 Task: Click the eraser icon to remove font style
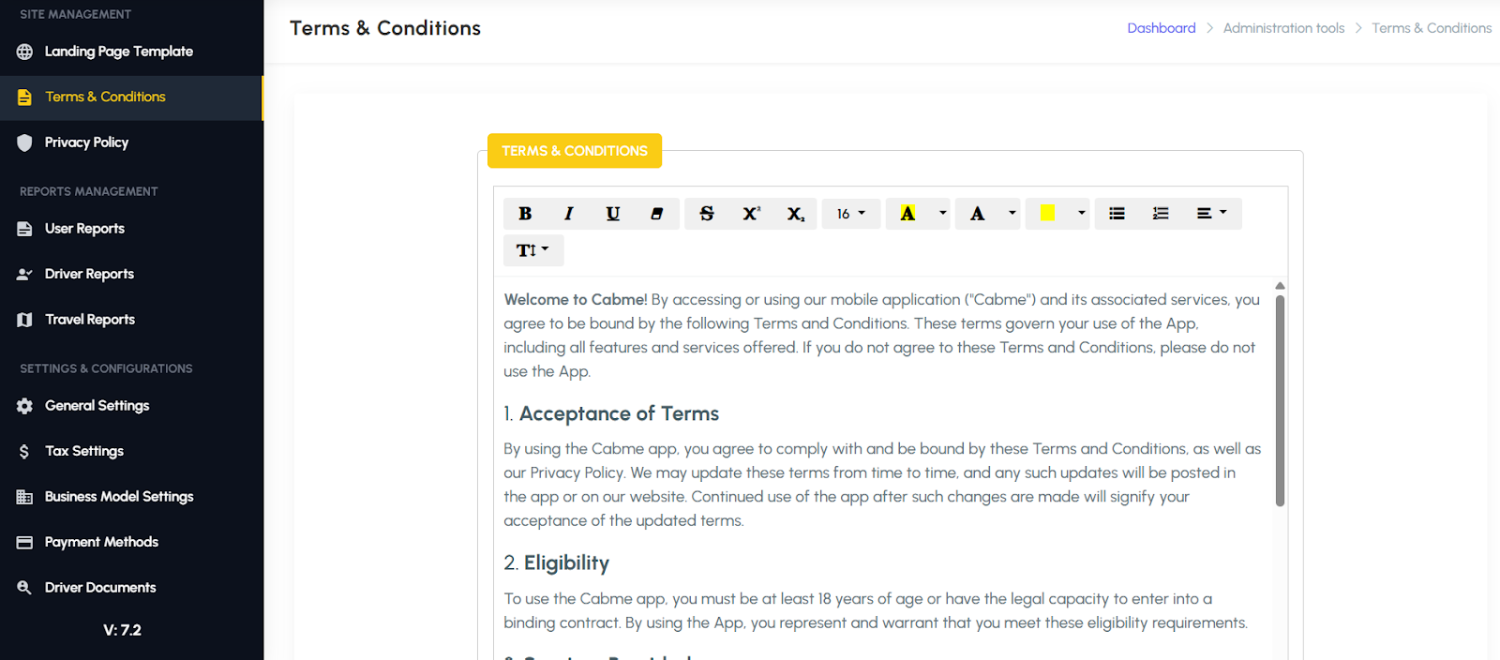pyautogui.click(x=657, y=213)
